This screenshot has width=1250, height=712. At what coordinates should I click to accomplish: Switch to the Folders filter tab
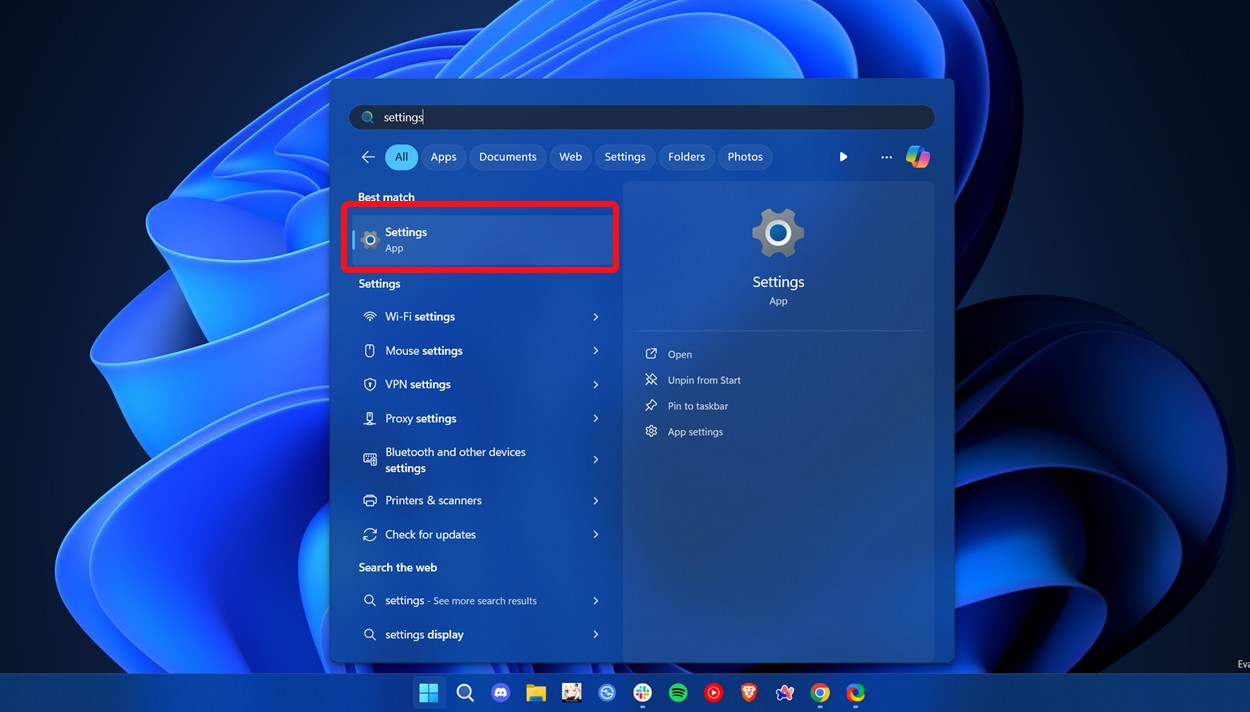tap(686, 157)
